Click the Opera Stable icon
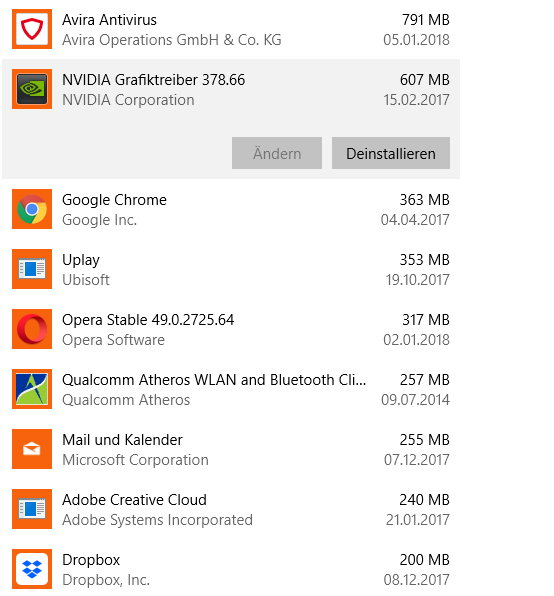This screenshot has height=596, width=554. pos(32,329)
